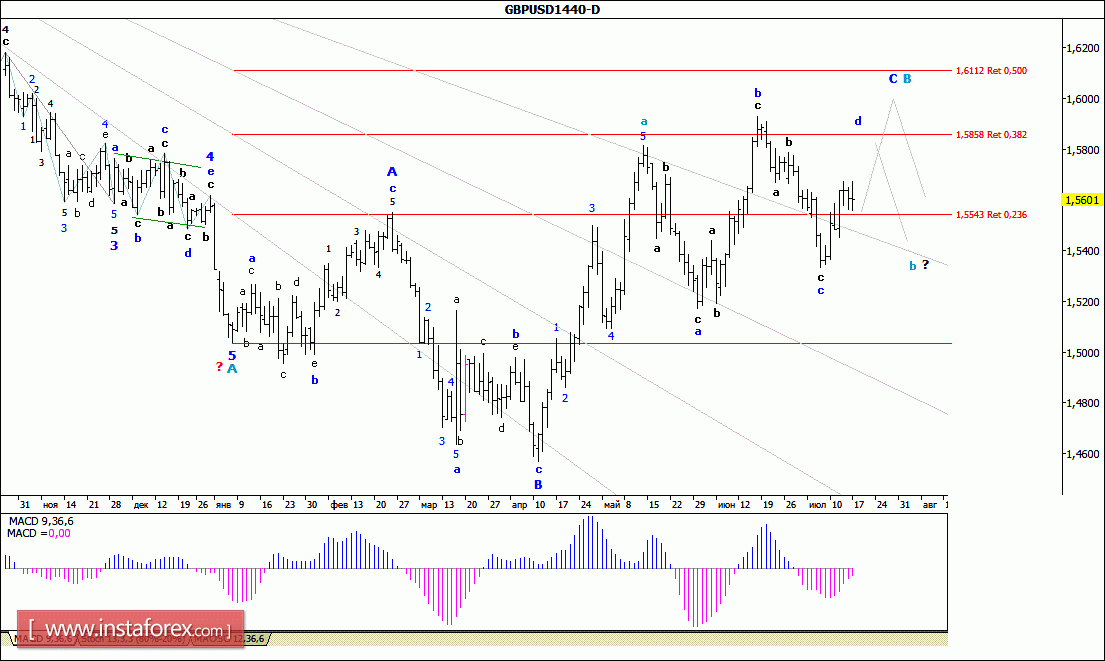Click the 1,5200 price axis label
The image size is (1105, 661).
1083,302
